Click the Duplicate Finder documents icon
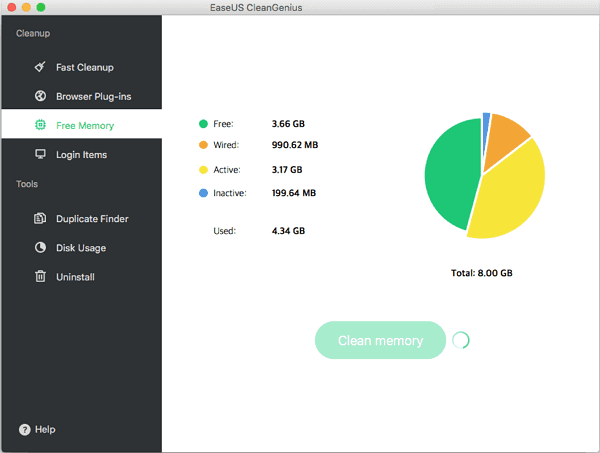Screen dimensions: 600x453 40,218
